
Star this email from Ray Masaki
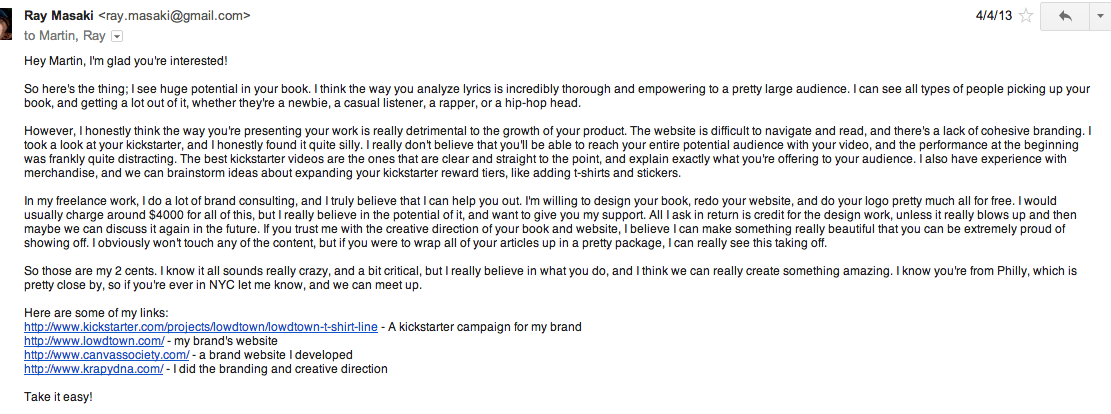1025,16
